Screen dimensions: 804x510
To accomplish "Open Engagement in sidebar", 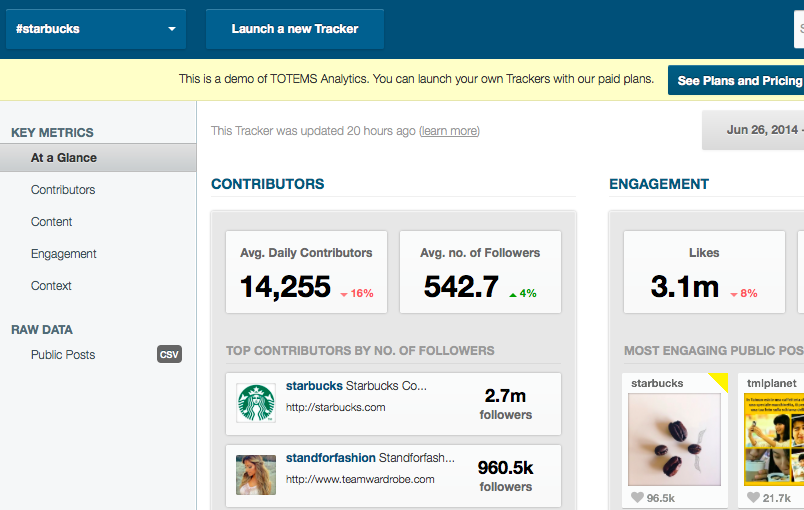I will click(64, 254).
